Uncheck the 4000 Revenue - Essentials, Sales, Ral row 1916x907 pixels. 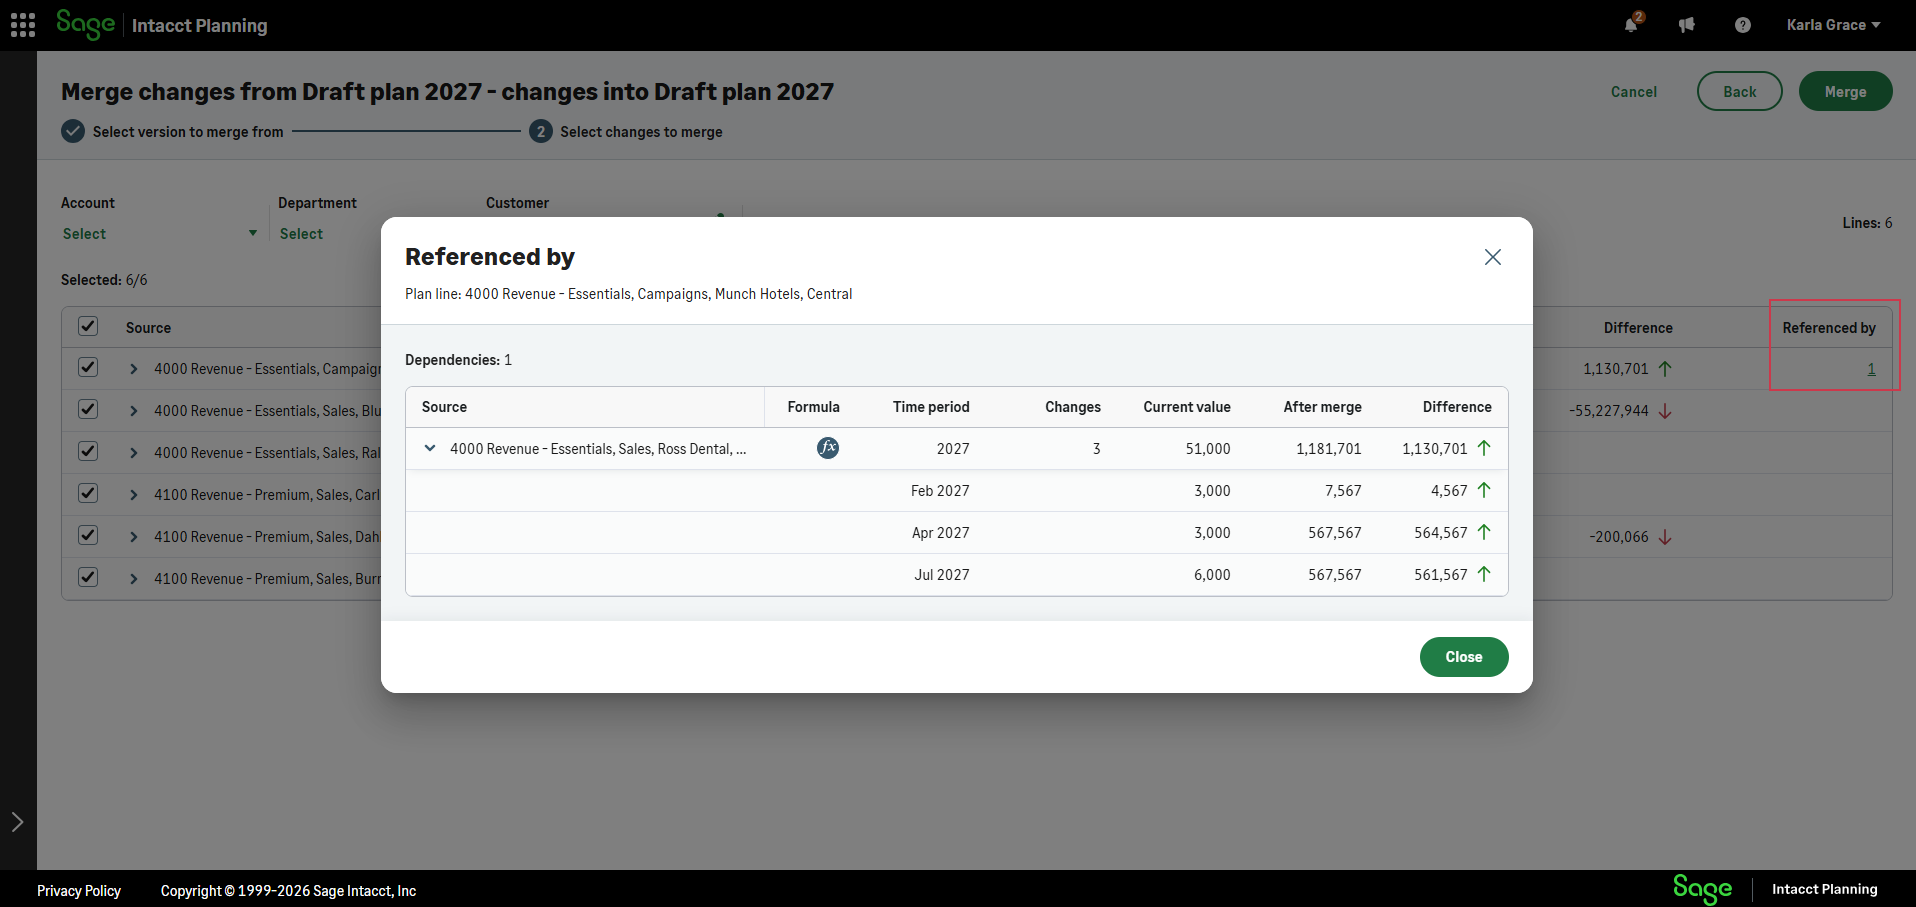[x=88, y=451]
